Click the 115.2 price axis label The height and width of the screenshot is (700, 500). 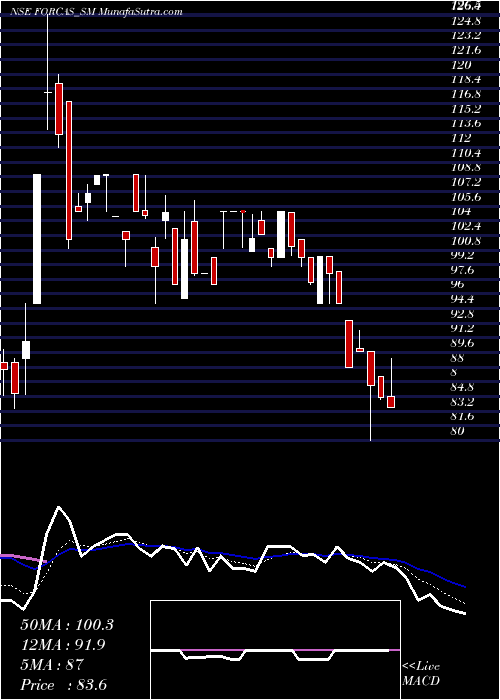[467, 109]
